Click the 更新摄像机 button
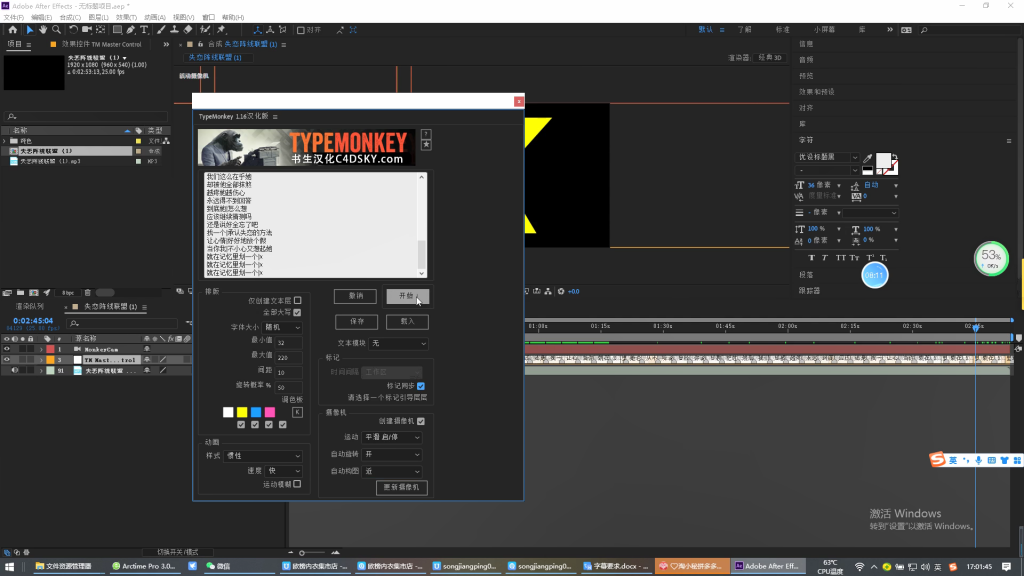This screenshot has width=1024, height=576. [x=402, y=487]
